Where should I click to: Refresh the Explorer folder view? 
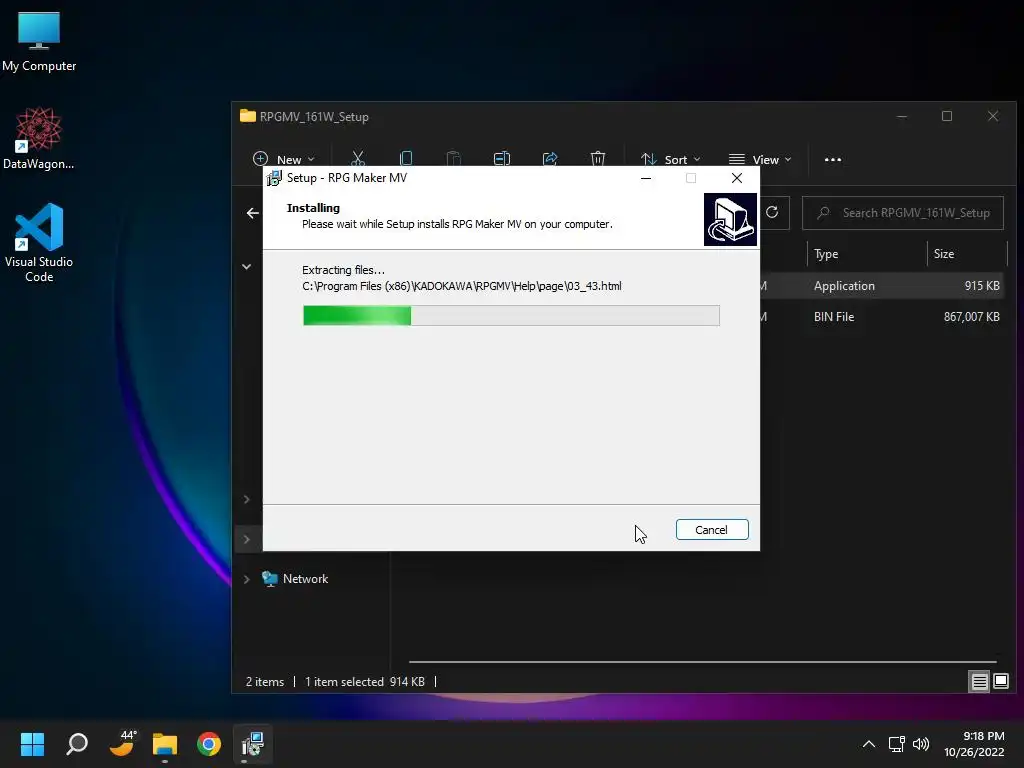(x=772, y=212)
